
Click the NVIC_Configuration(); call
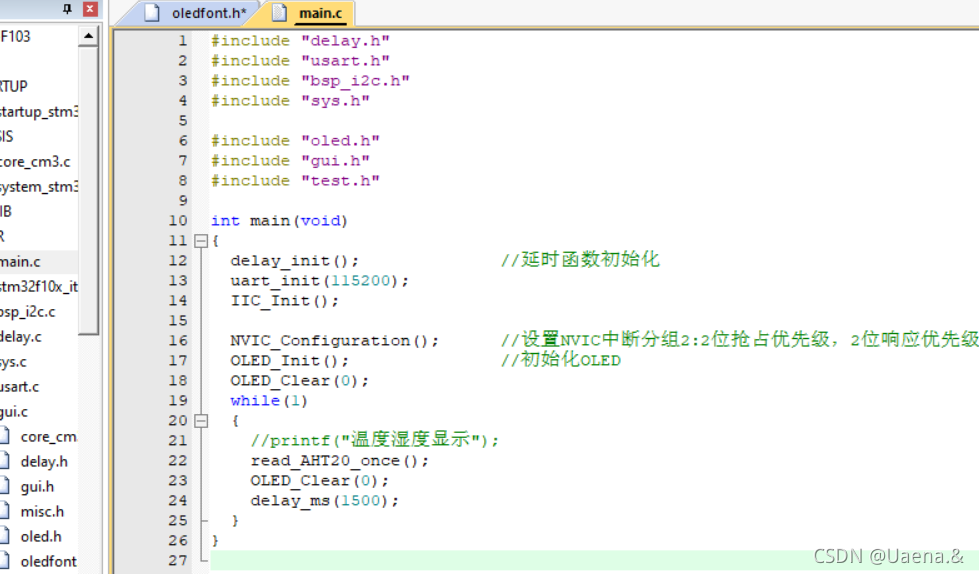tap(335, 340)
